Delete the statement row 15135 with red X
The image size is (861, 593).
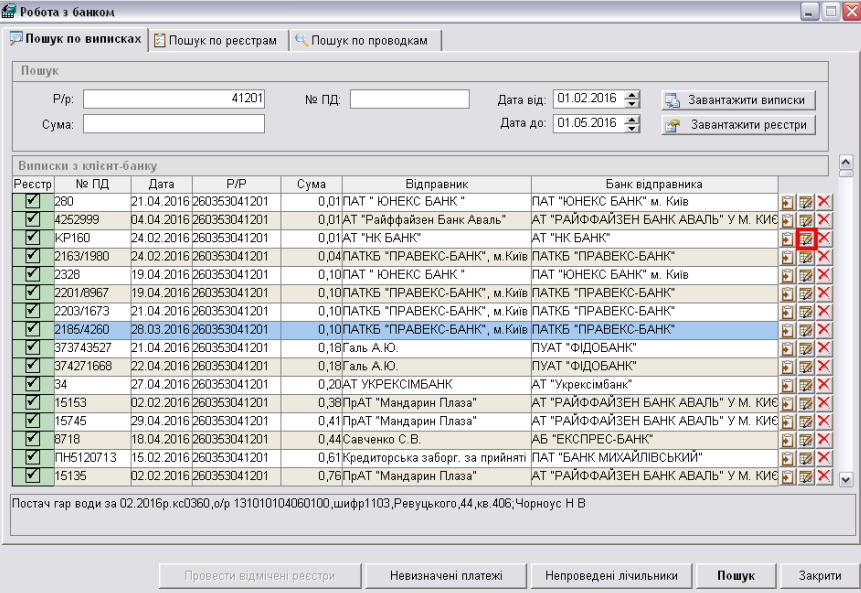824,476
